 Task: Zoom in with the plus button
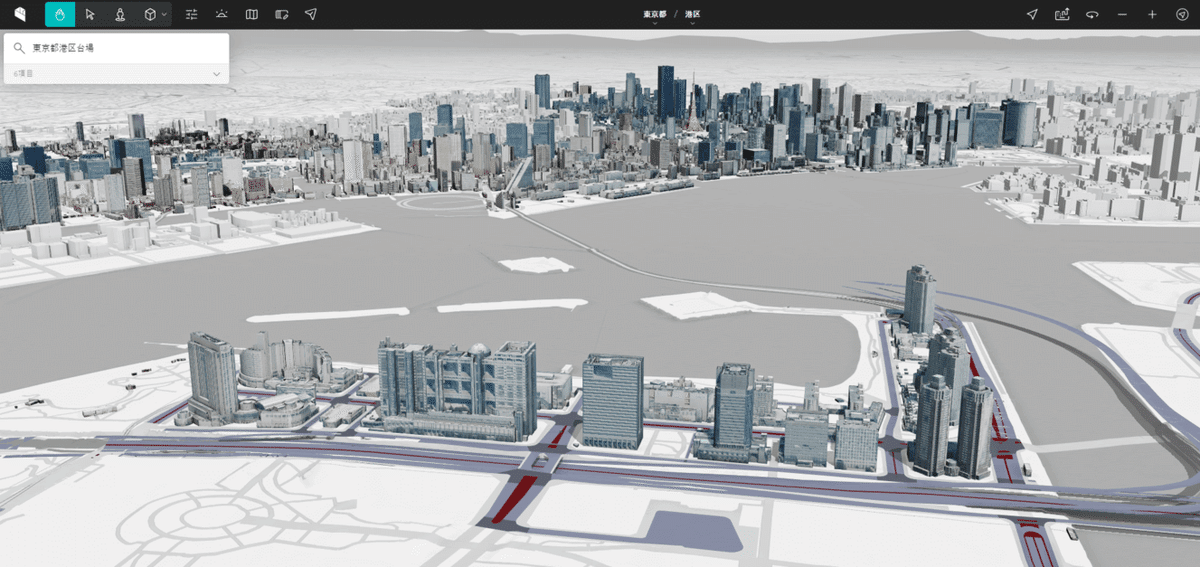1152,14
